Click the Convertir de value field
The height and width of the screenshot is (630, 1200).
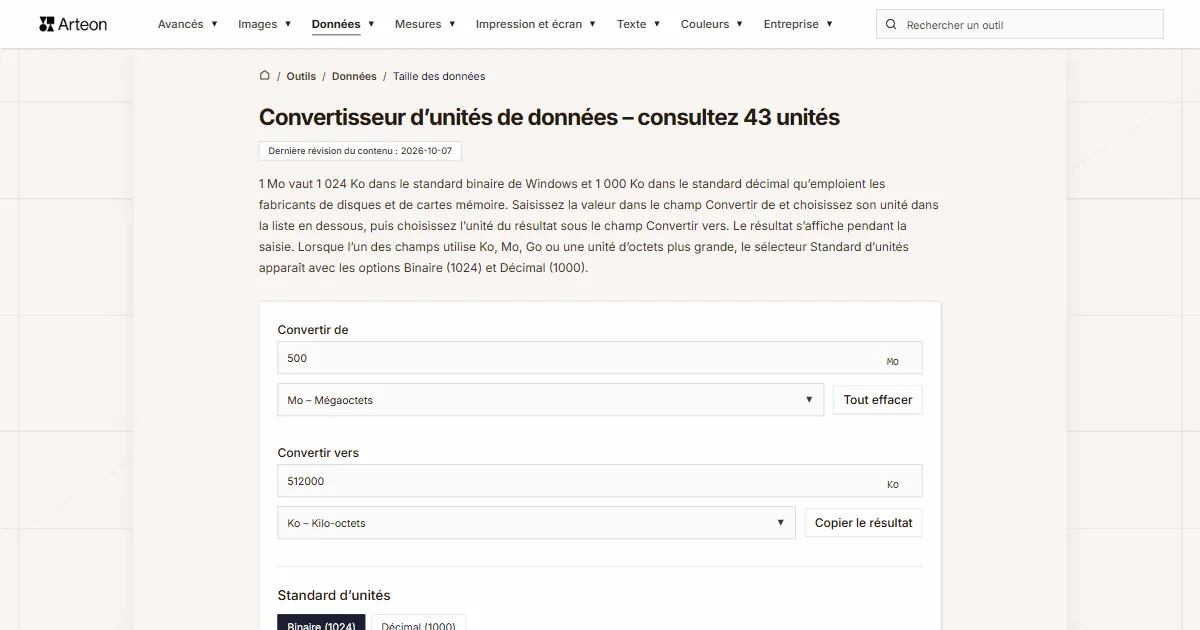[x=600, y=358]
